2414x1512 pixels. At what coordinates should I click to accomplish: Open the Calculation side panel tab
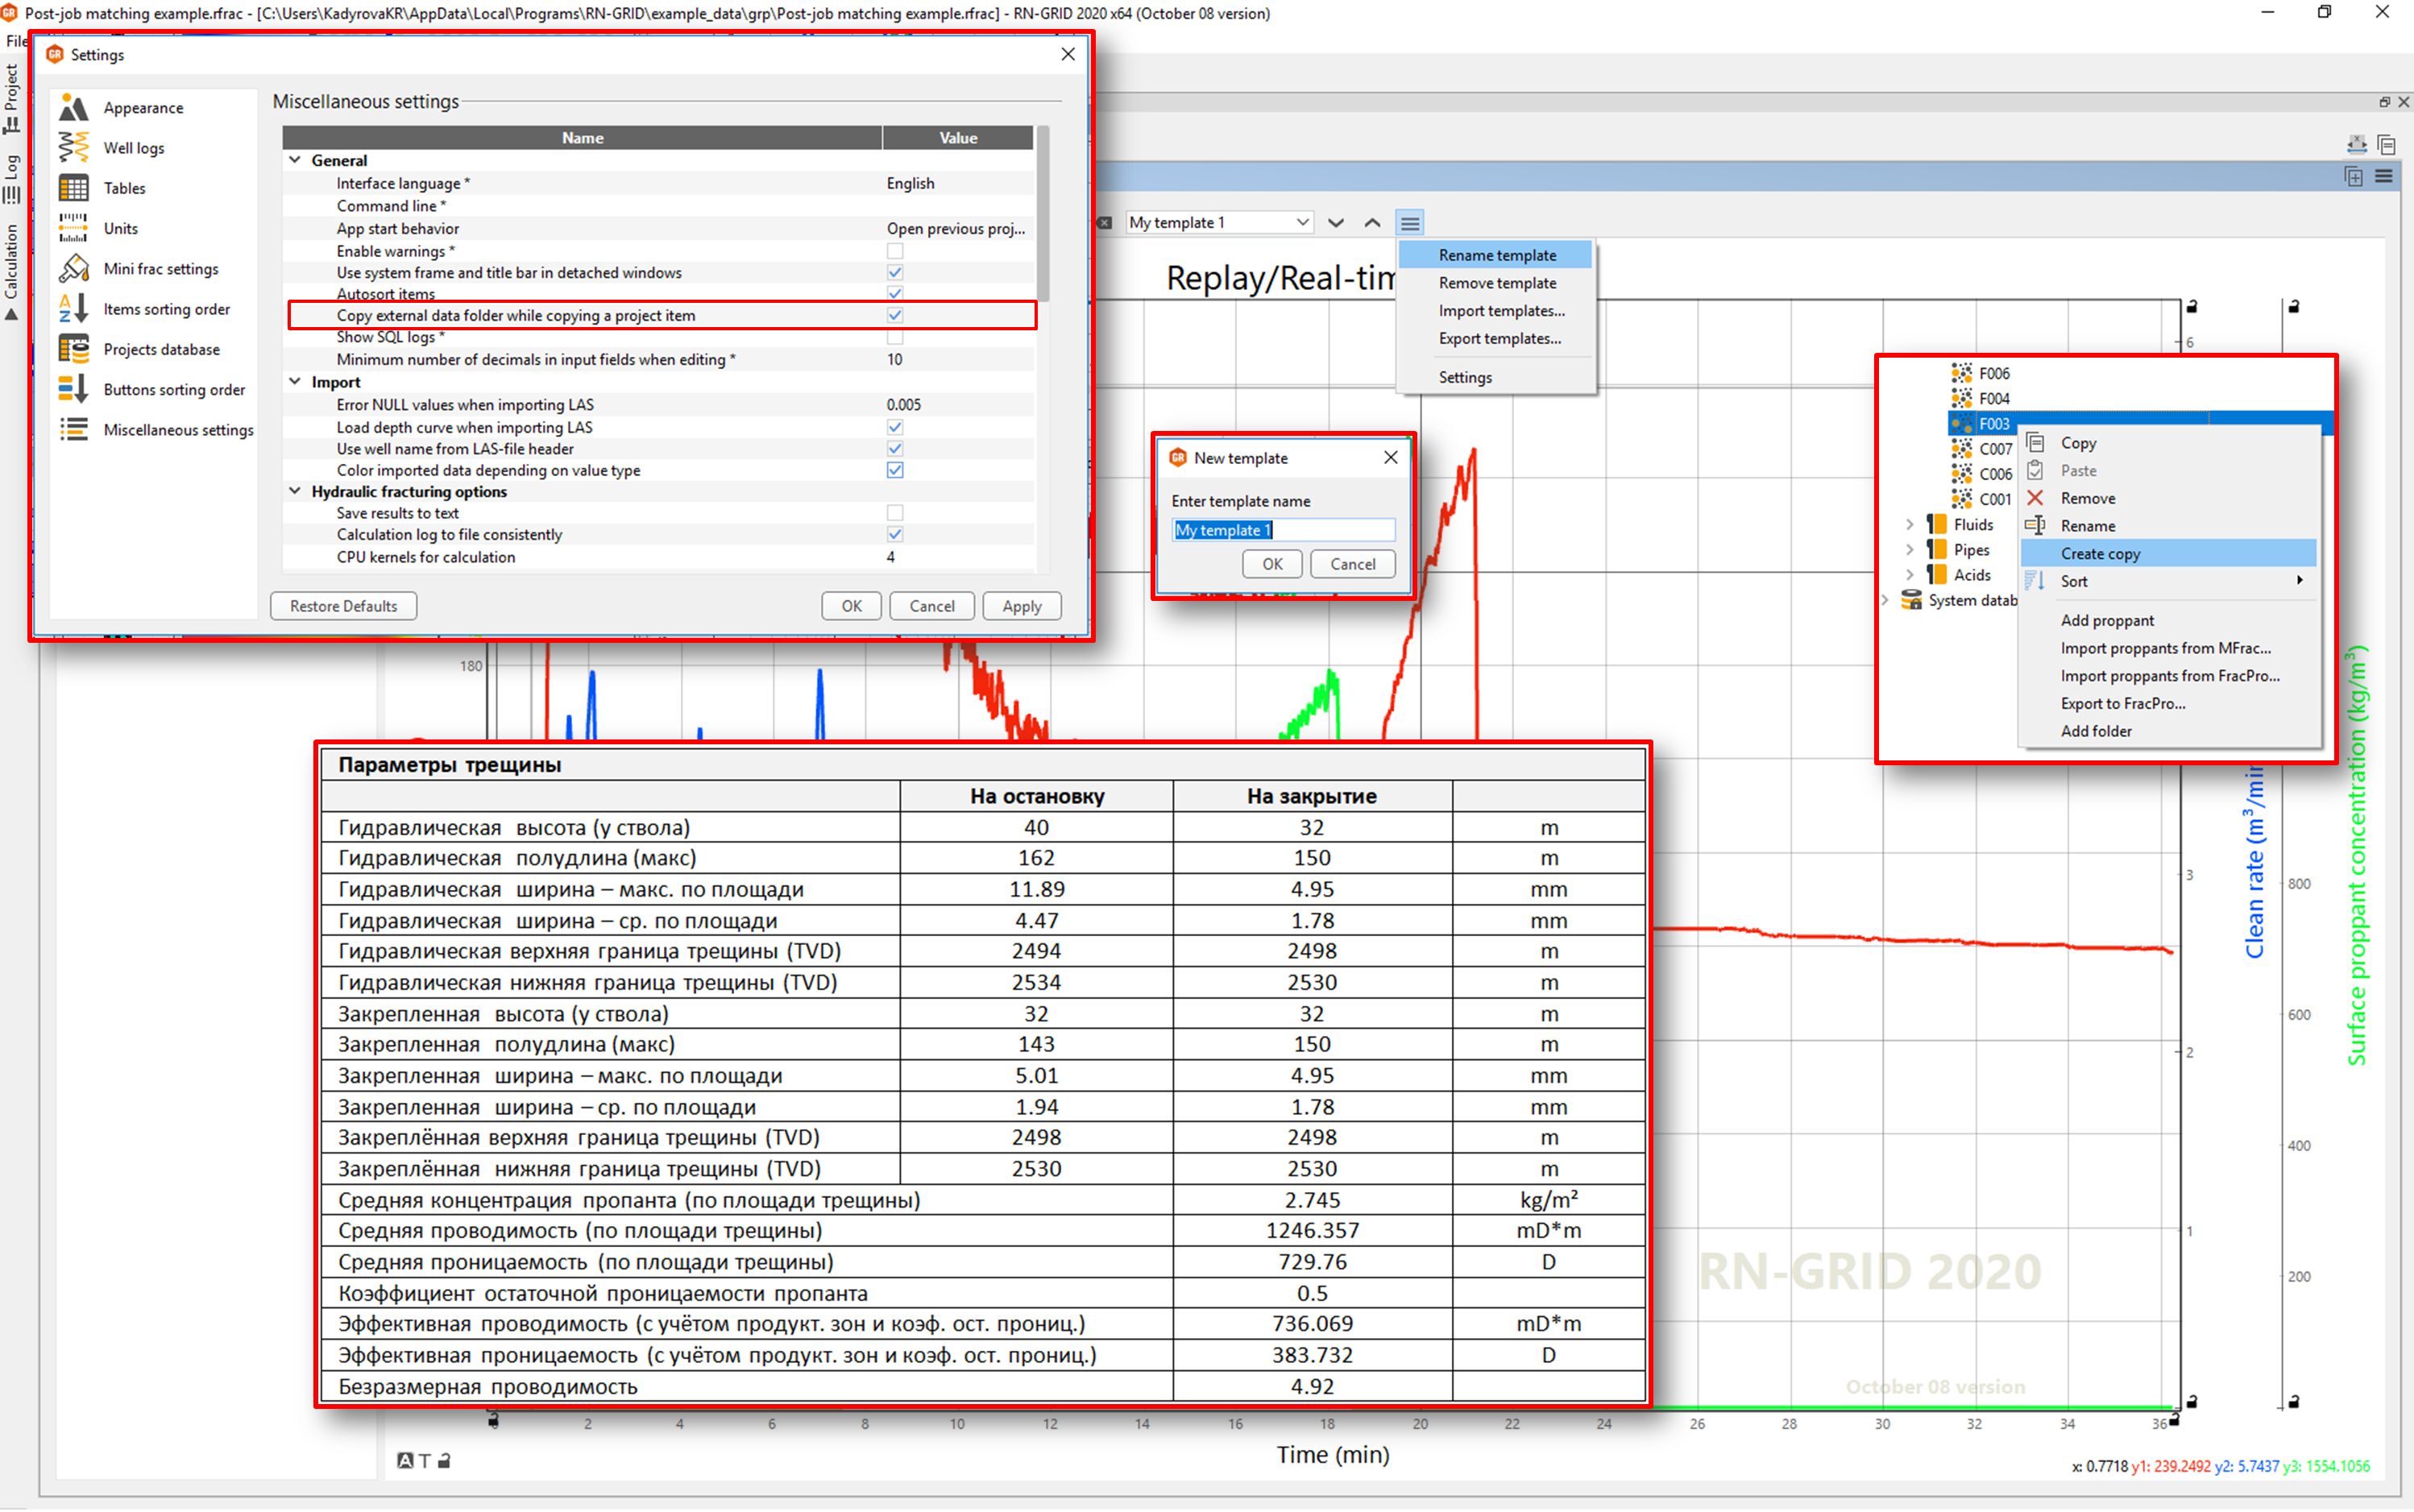click(x=12, y=272)
